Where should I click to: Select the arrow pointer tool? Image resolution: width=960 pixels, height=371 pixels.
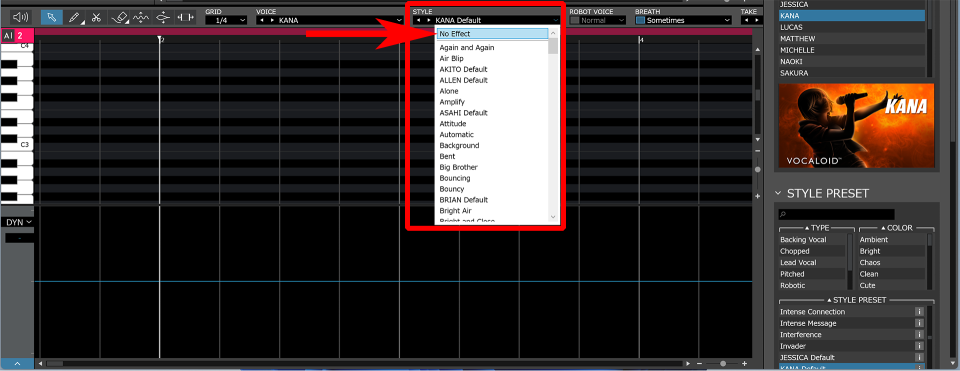coord(51,17)
